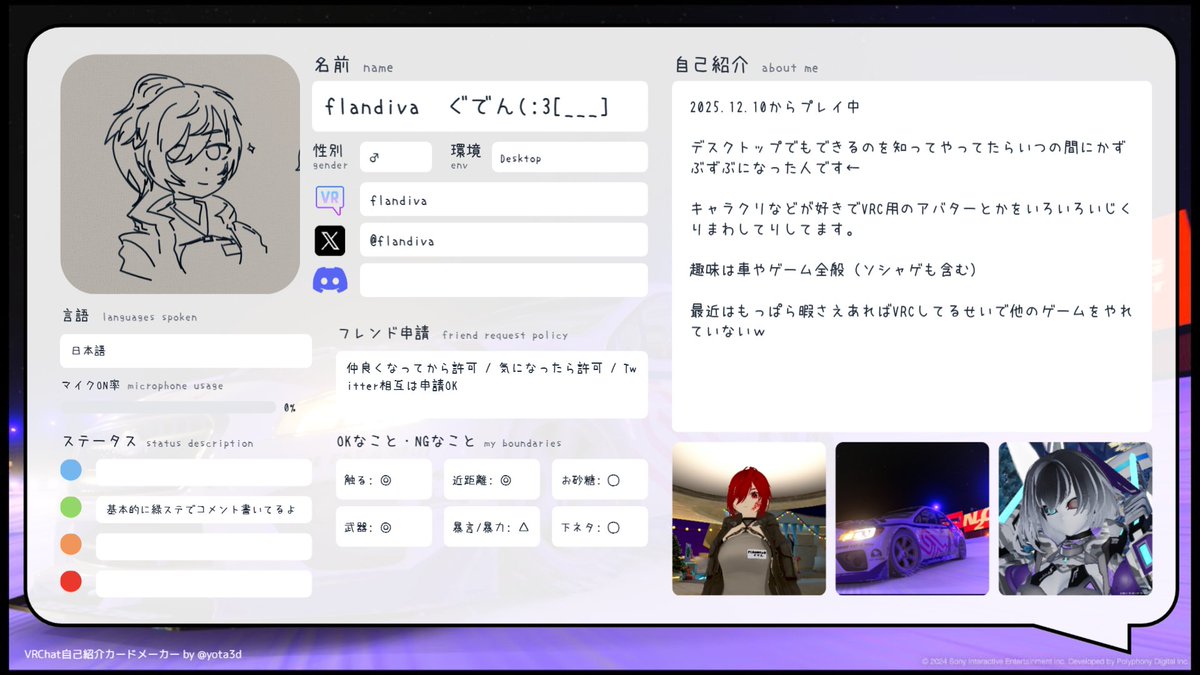1200x675 pixels.
Task: Select the orange status circle
Action: (71, 544)
